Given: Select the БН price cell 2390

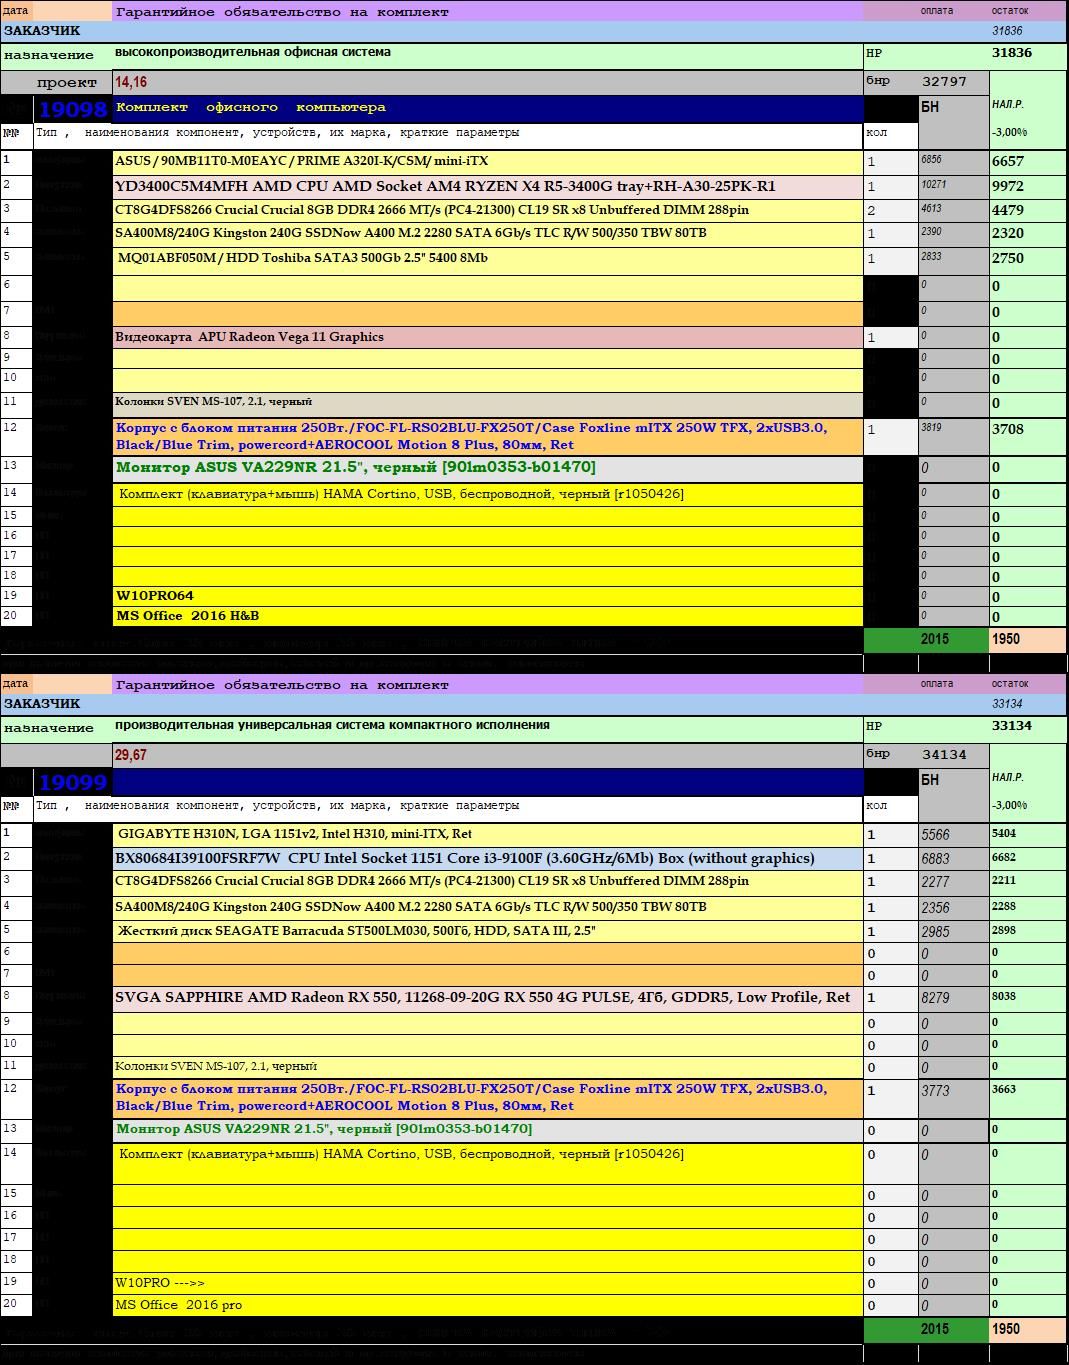Looking at the screenshot, I should click(954, 233).
